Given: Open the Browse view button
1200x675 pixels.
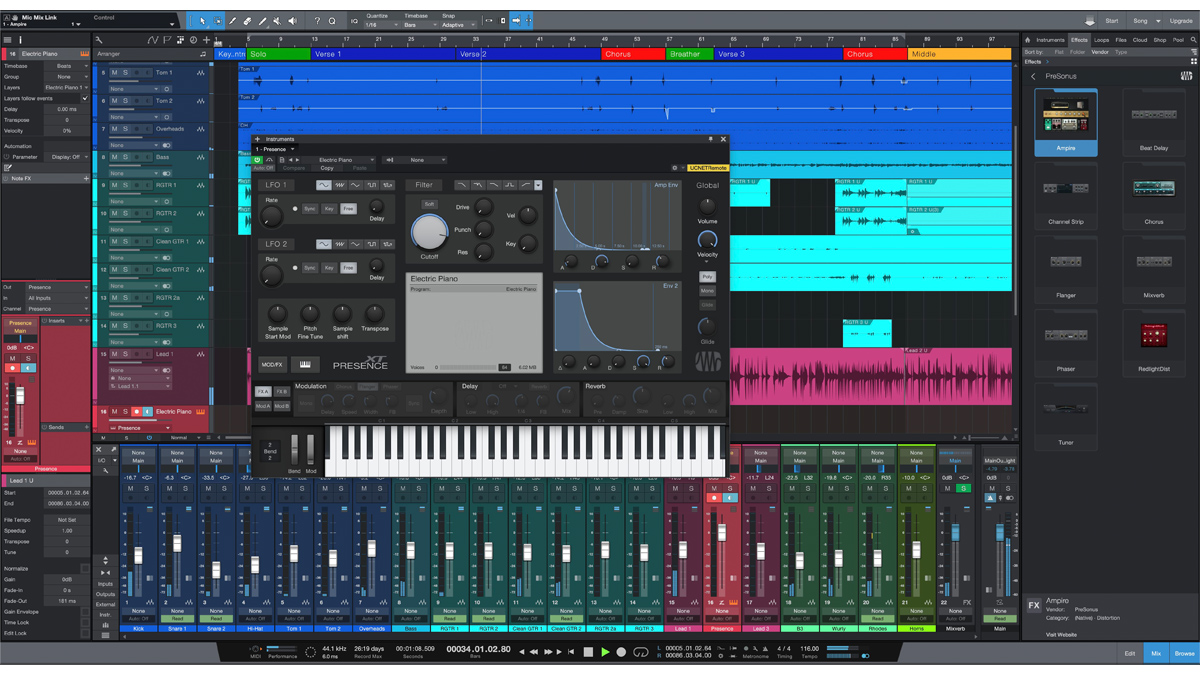Looking at the screenshot, I should pyautogui.click(x=1184, y=653).
